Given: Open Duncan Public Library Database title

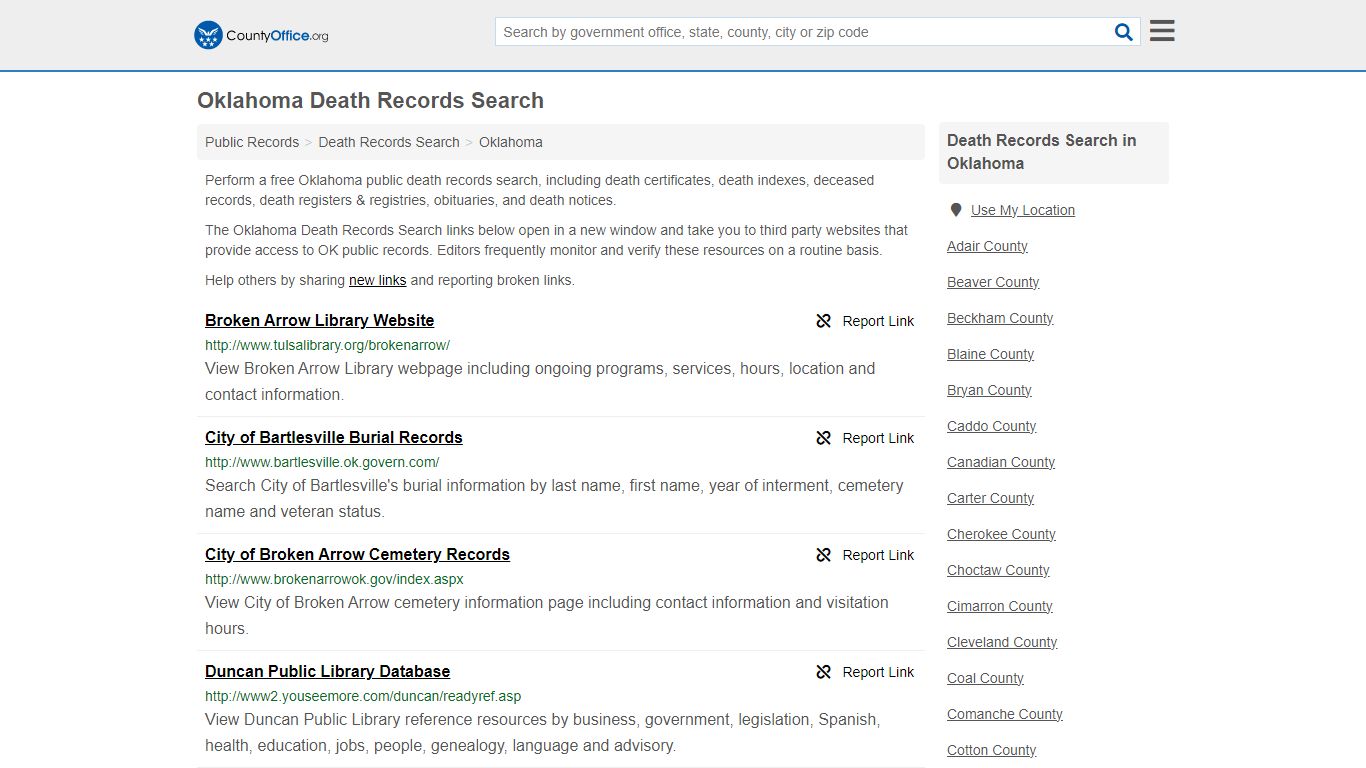Looking at the screenshot, I should (327, 671).
